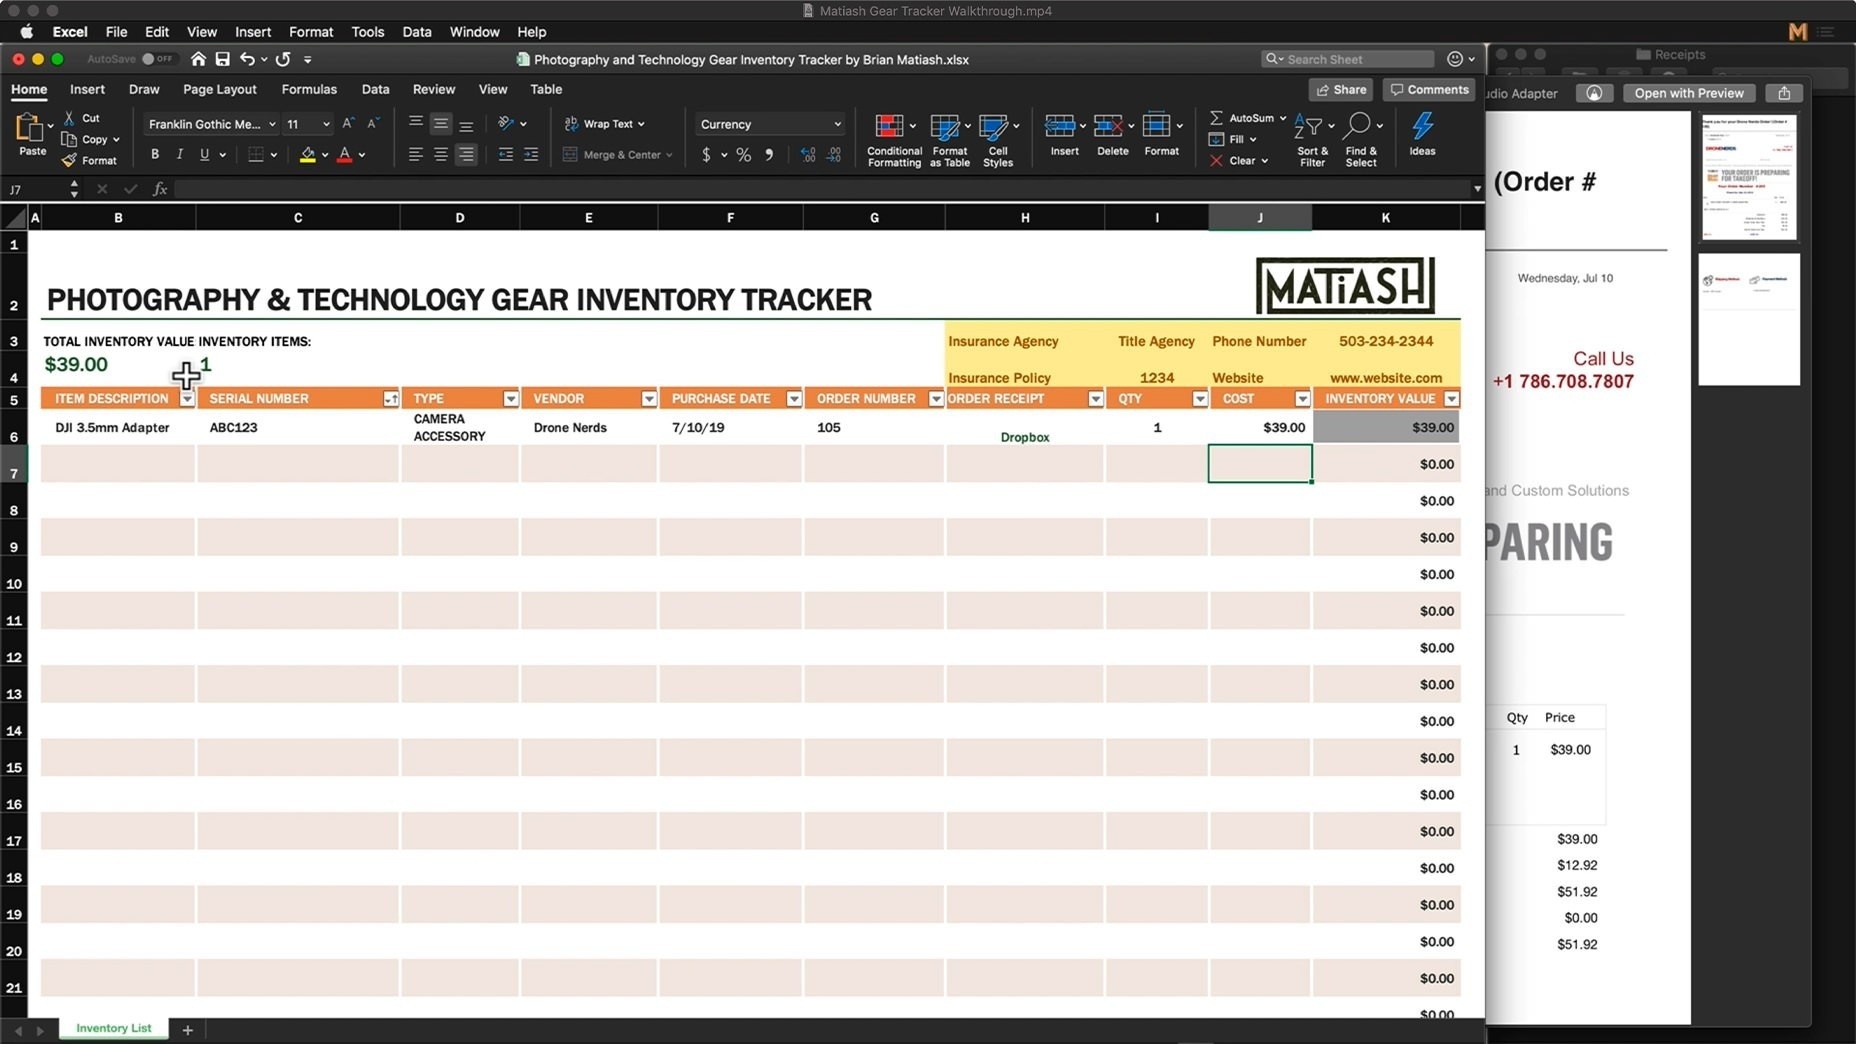
Task: Select the first receipt page thumbnail
Action: pos(1748,177)
